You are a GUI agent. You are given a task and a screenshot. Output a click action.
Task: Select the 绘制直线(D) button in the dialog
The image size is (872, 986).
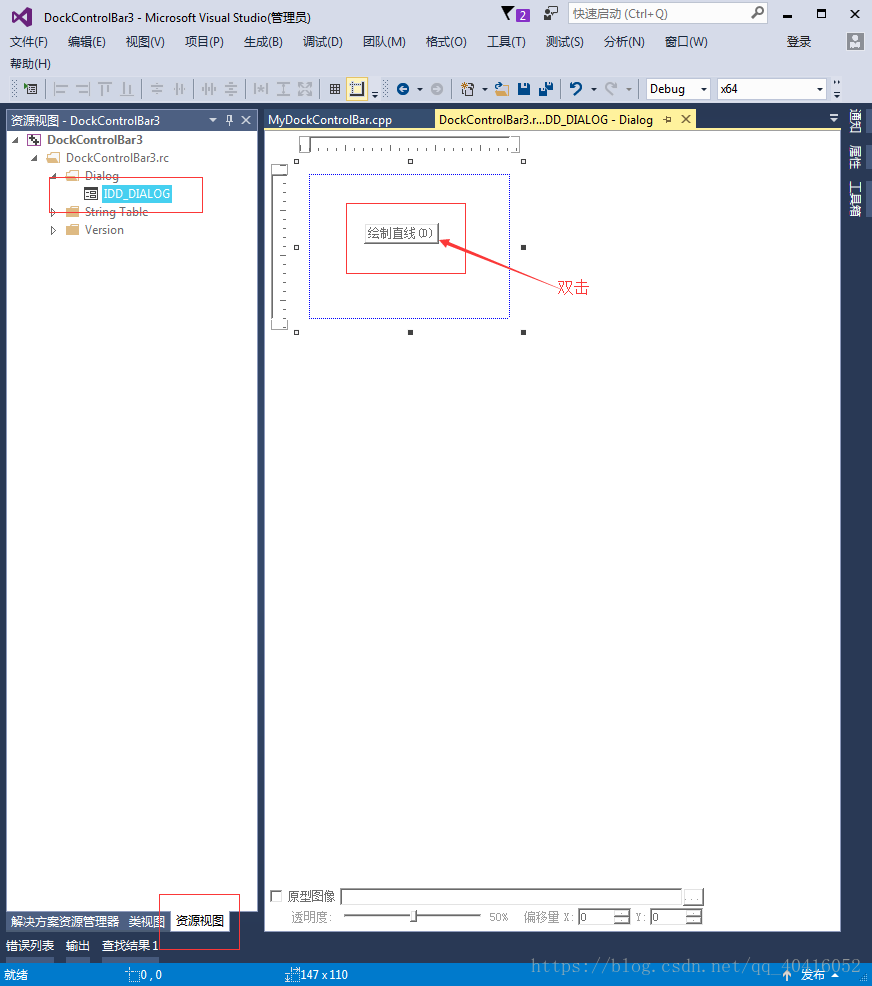[401, 233]
